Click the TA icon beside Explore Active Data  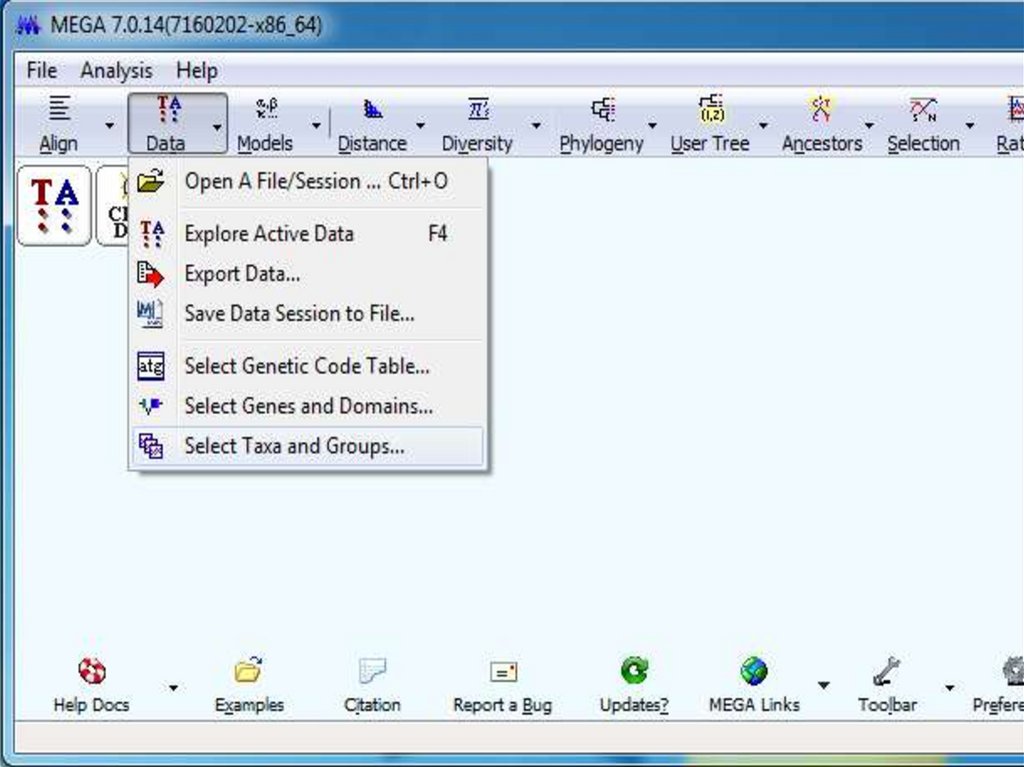pos(152,234)
